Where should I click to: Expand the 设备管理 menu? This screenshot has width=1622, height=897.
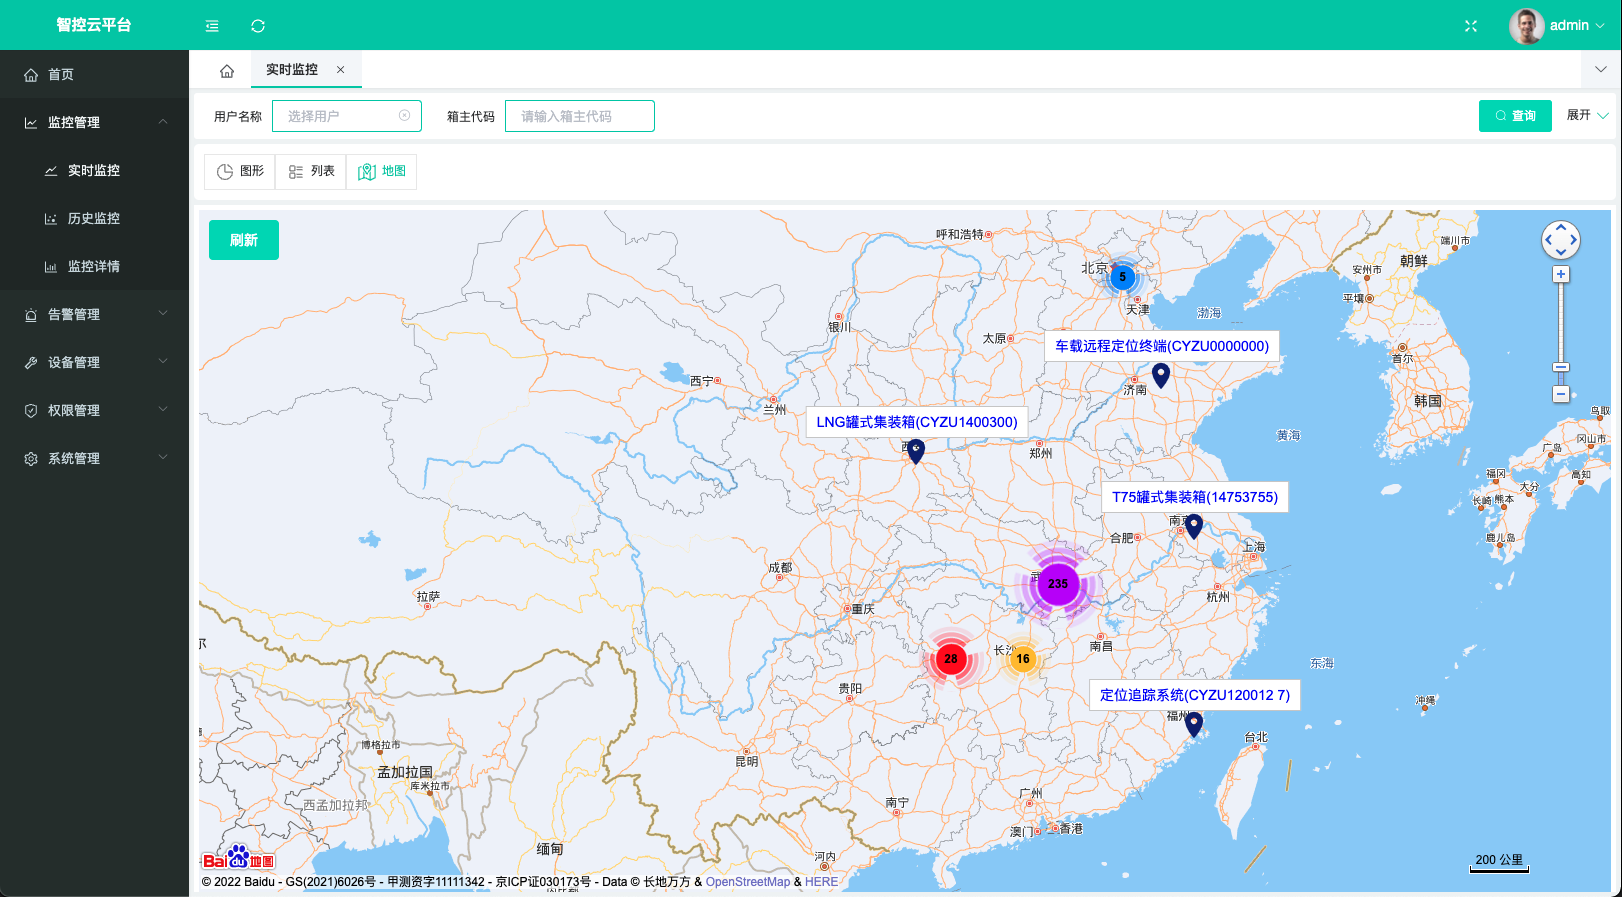94,362
